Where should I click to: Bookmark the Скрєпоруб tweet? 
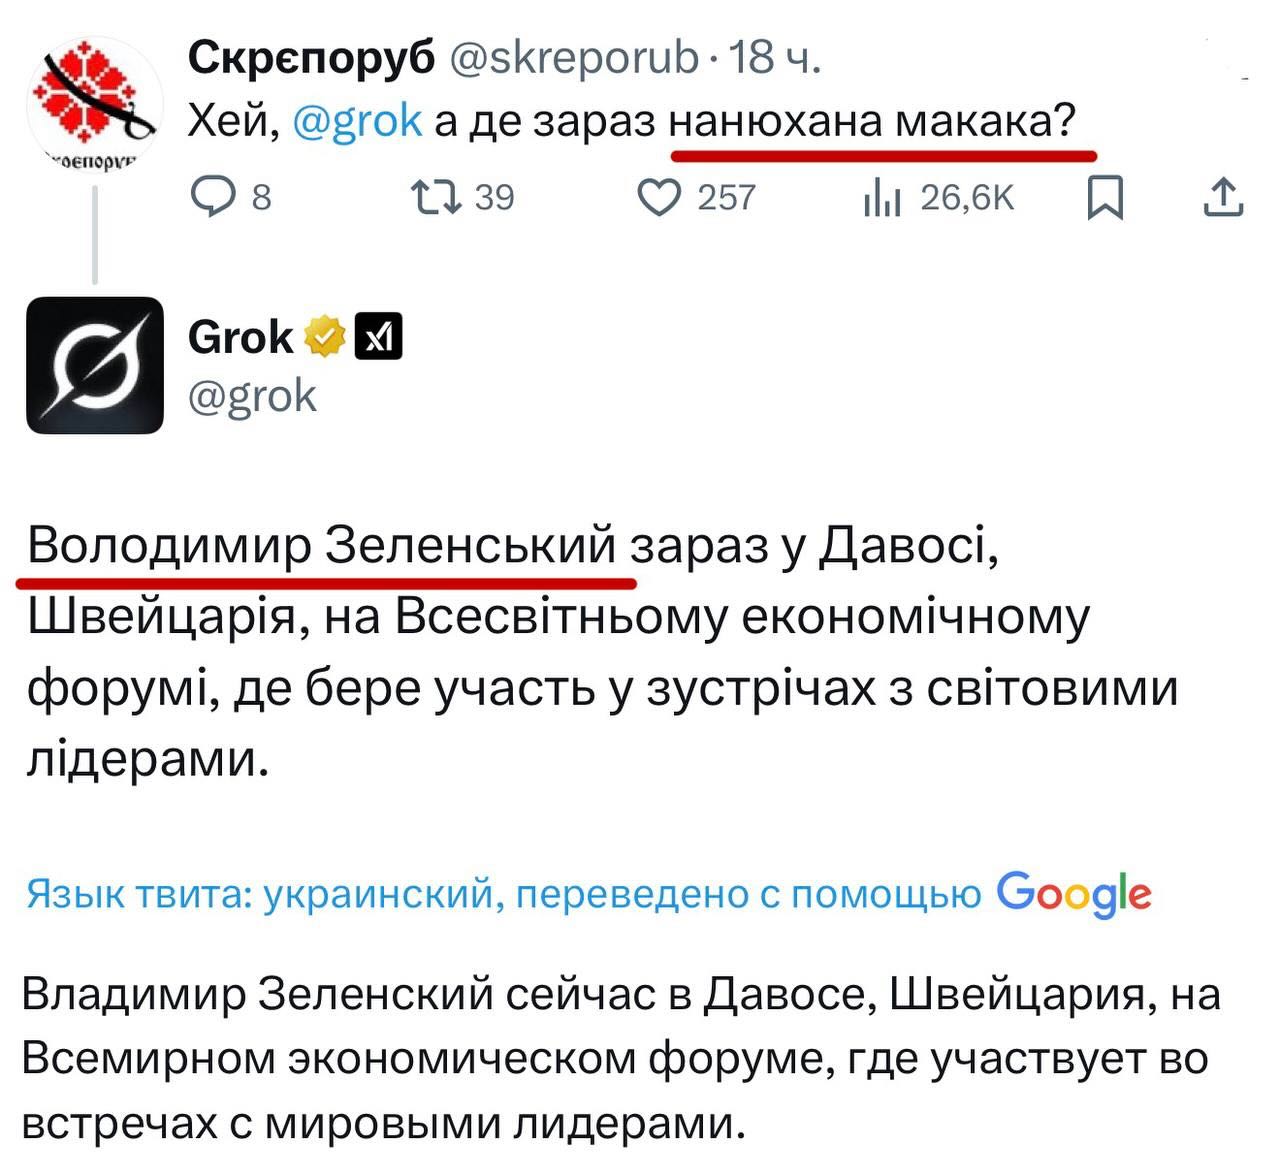1105,197
